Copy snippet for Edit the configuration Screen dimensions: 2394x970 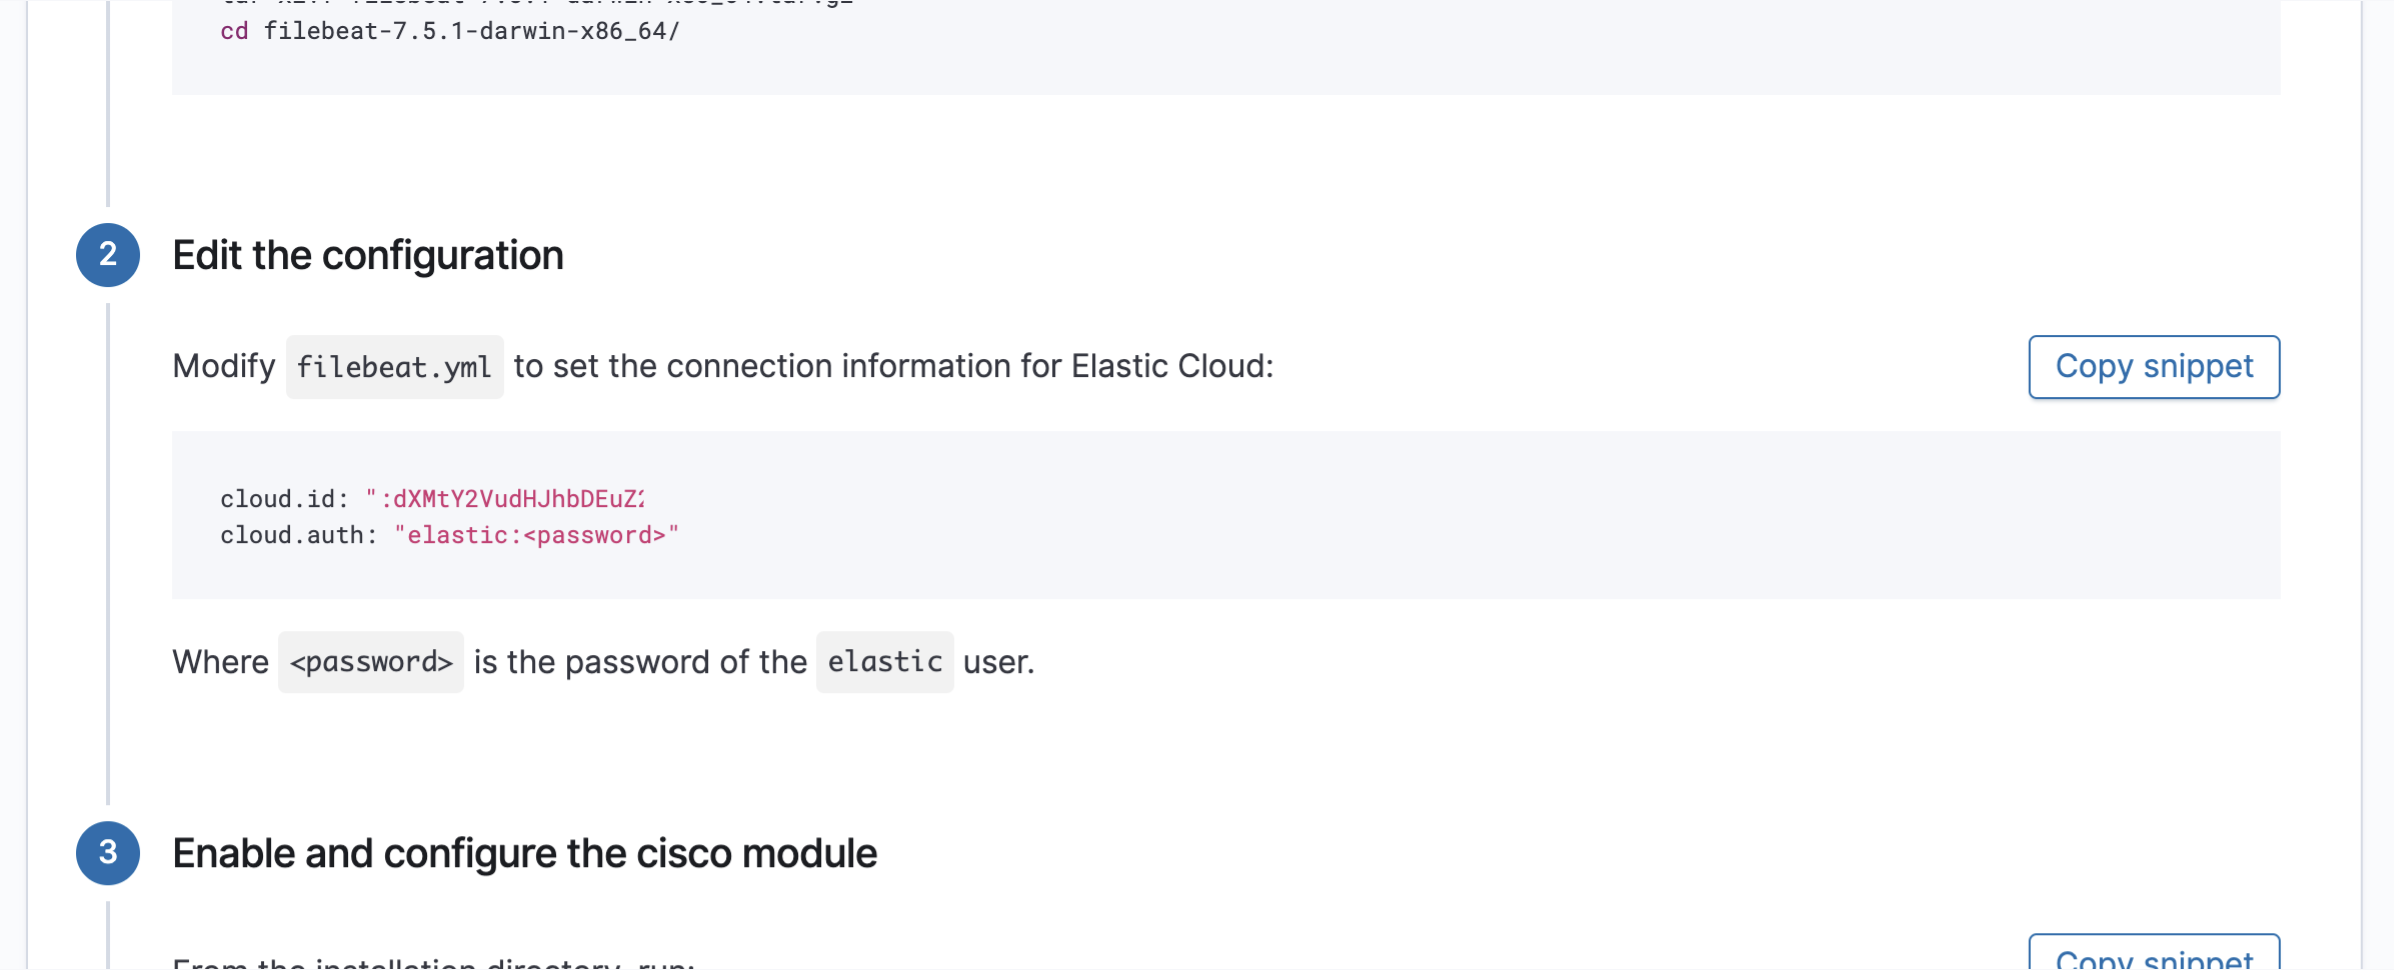coord(2154,367)
